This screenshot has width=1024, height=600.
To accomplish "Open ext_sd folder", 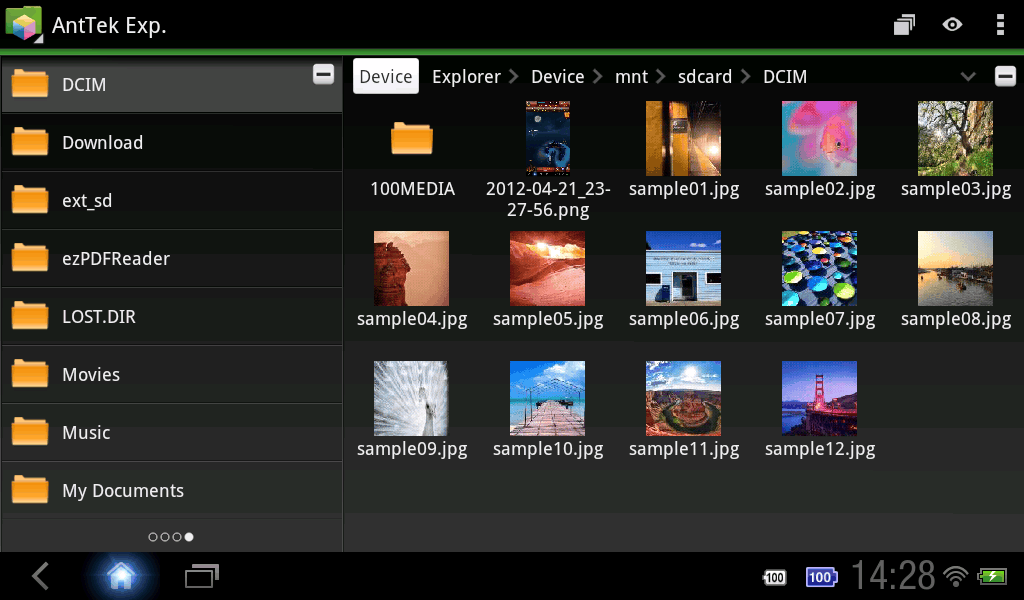I will pos(172,200).
